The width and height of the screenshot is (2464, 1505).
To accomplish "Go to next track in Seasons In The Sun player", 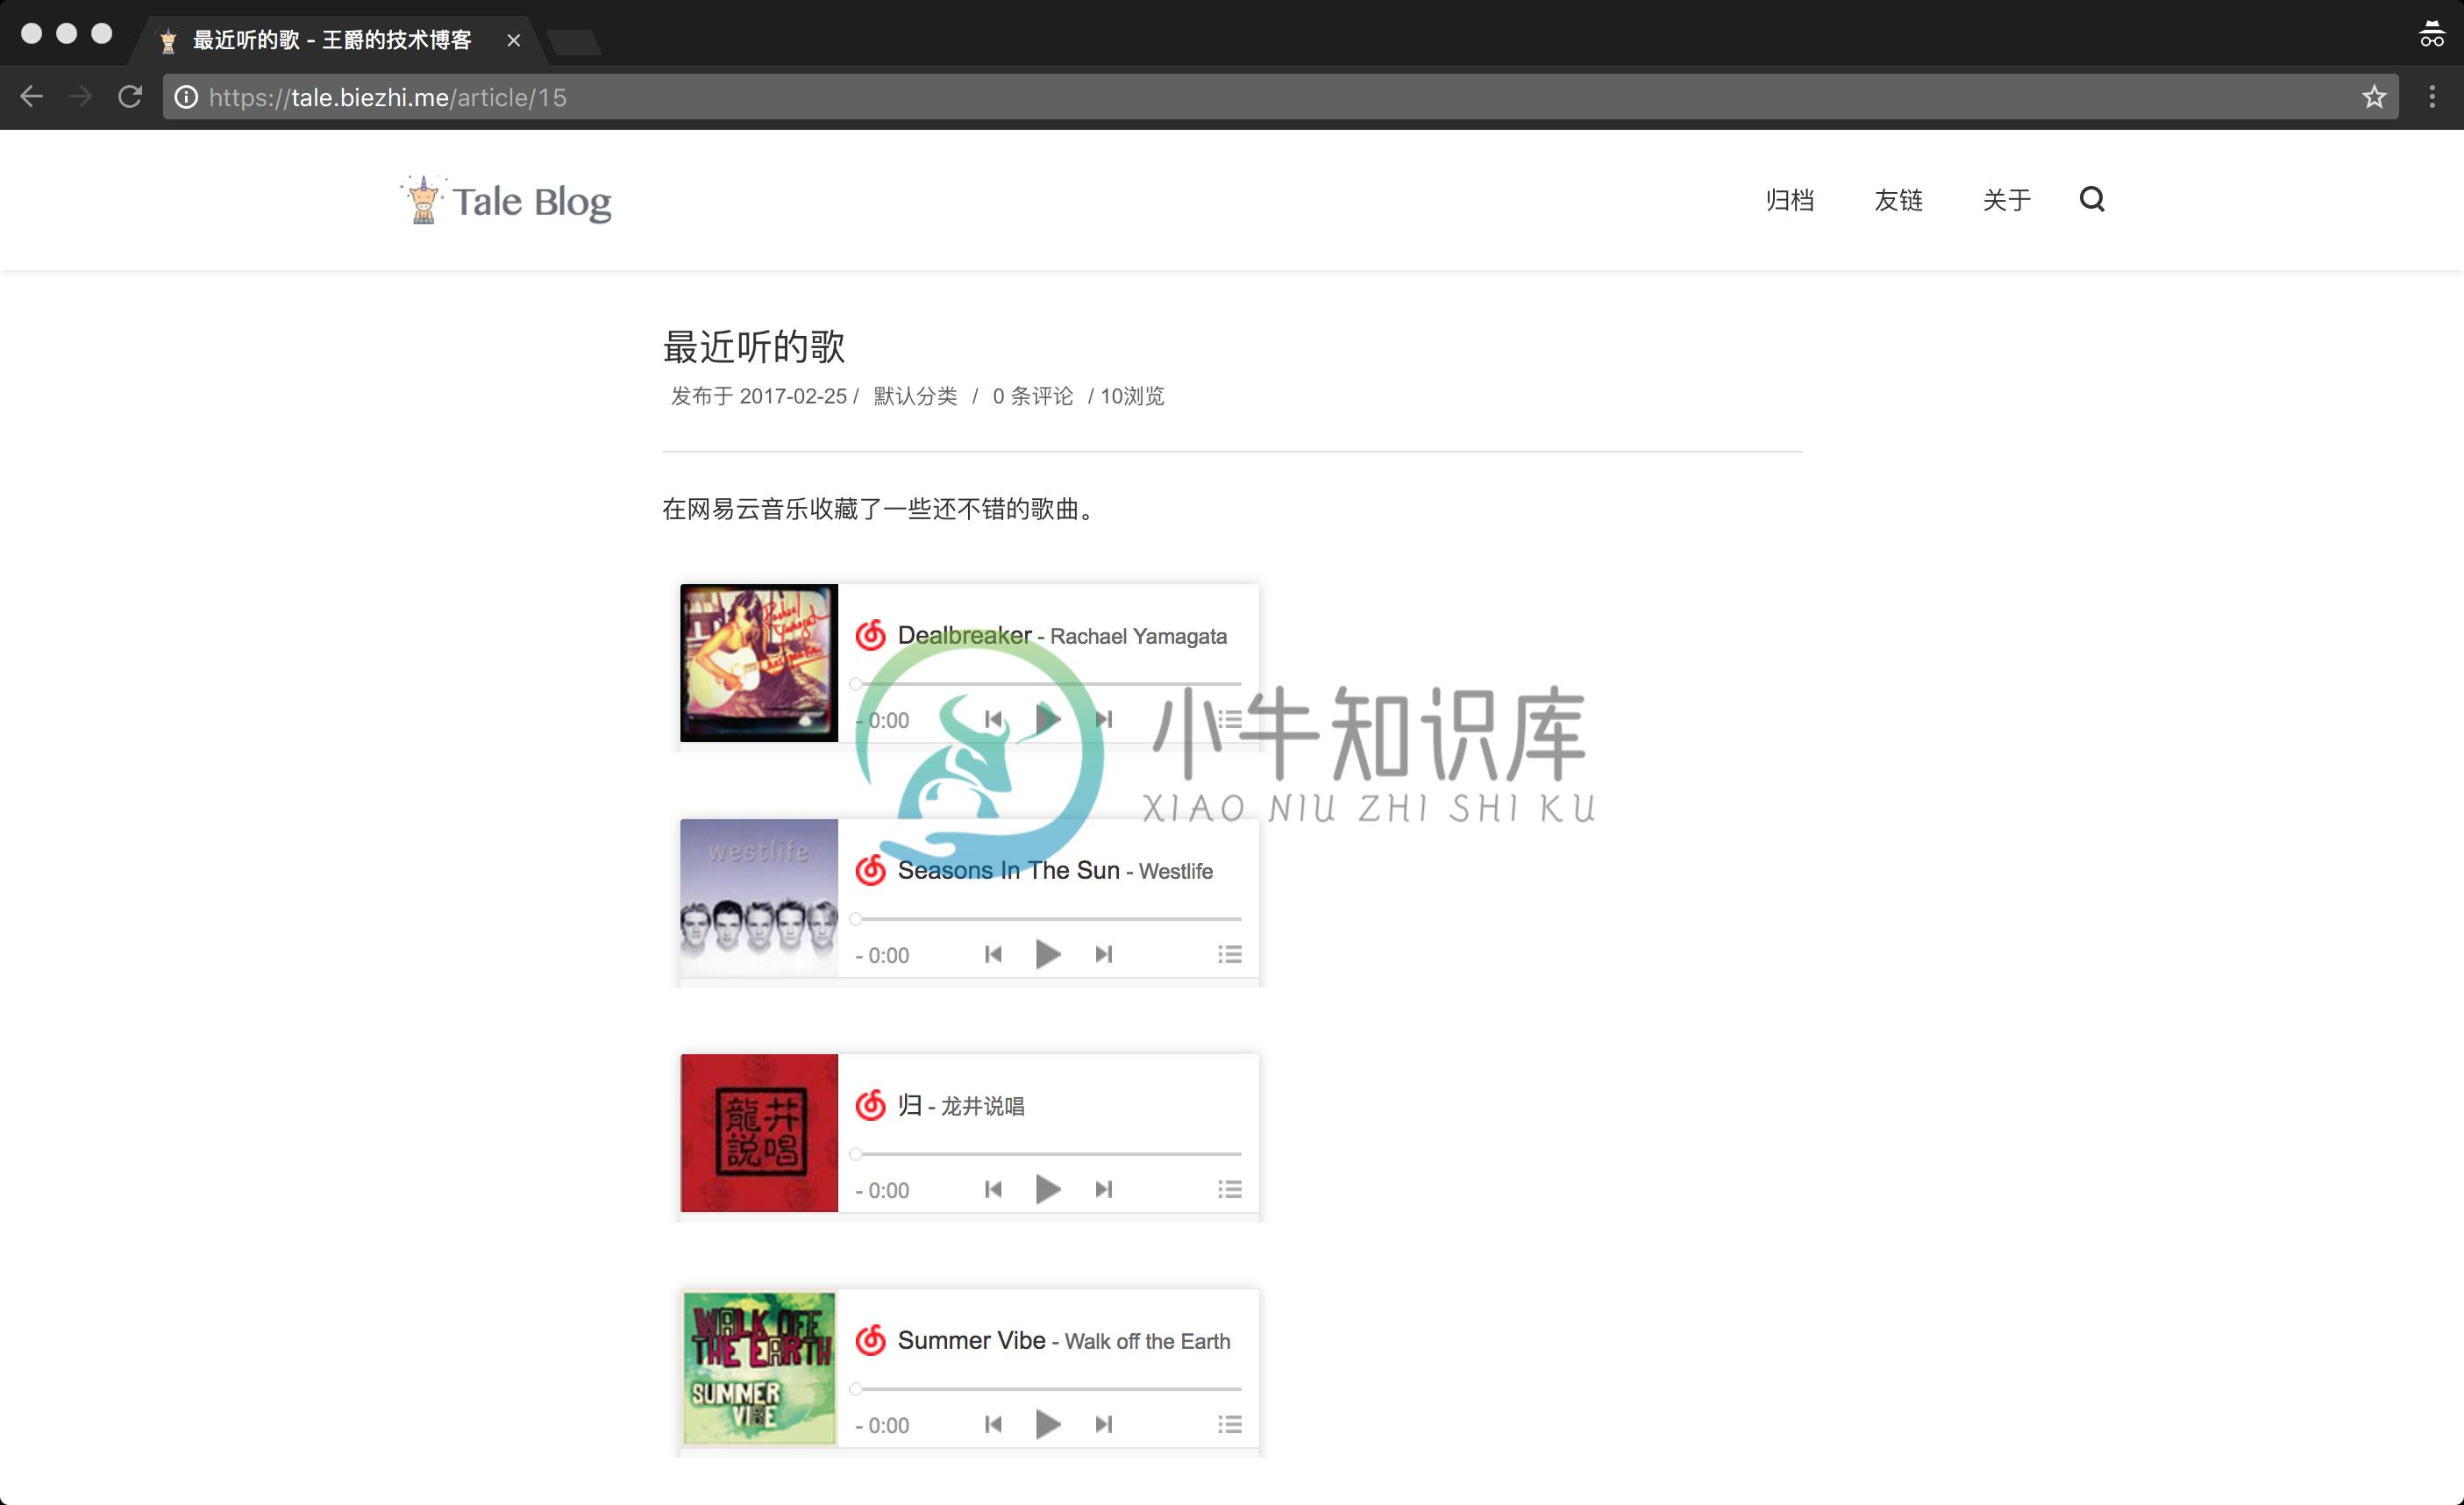I will (x=1103, y=954).
